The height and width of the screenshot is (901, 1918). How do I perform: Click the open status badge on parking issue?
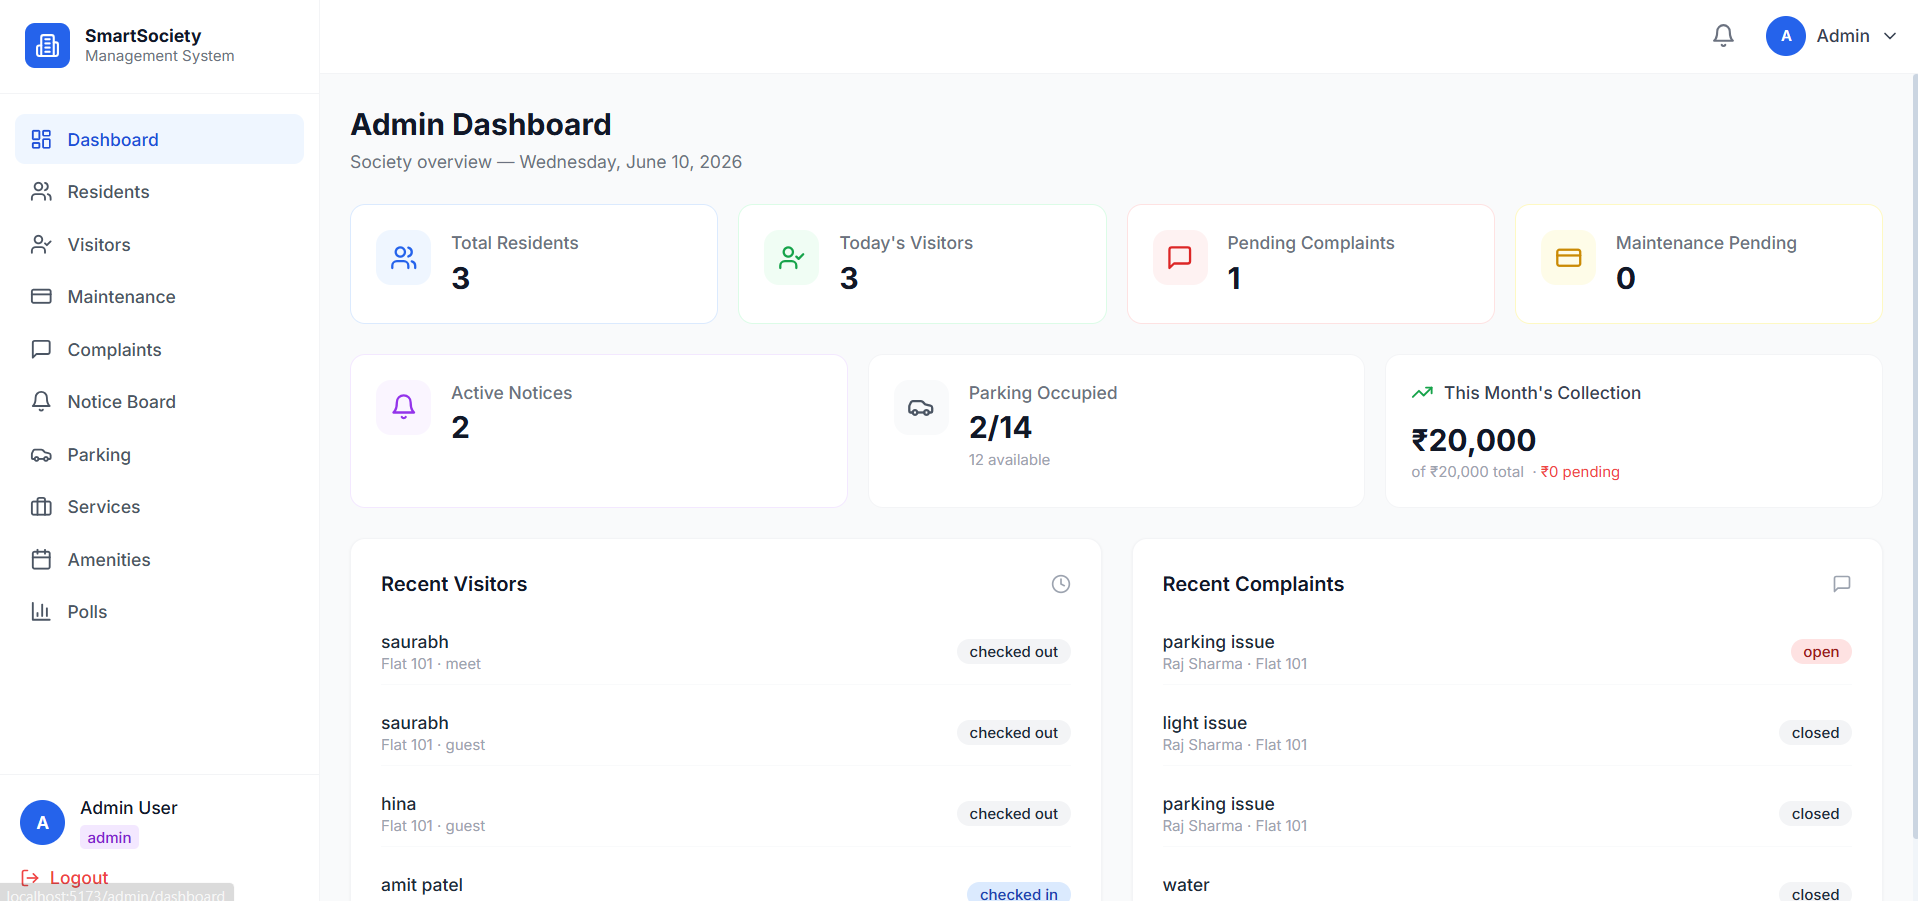click(x=1821, y=652)
